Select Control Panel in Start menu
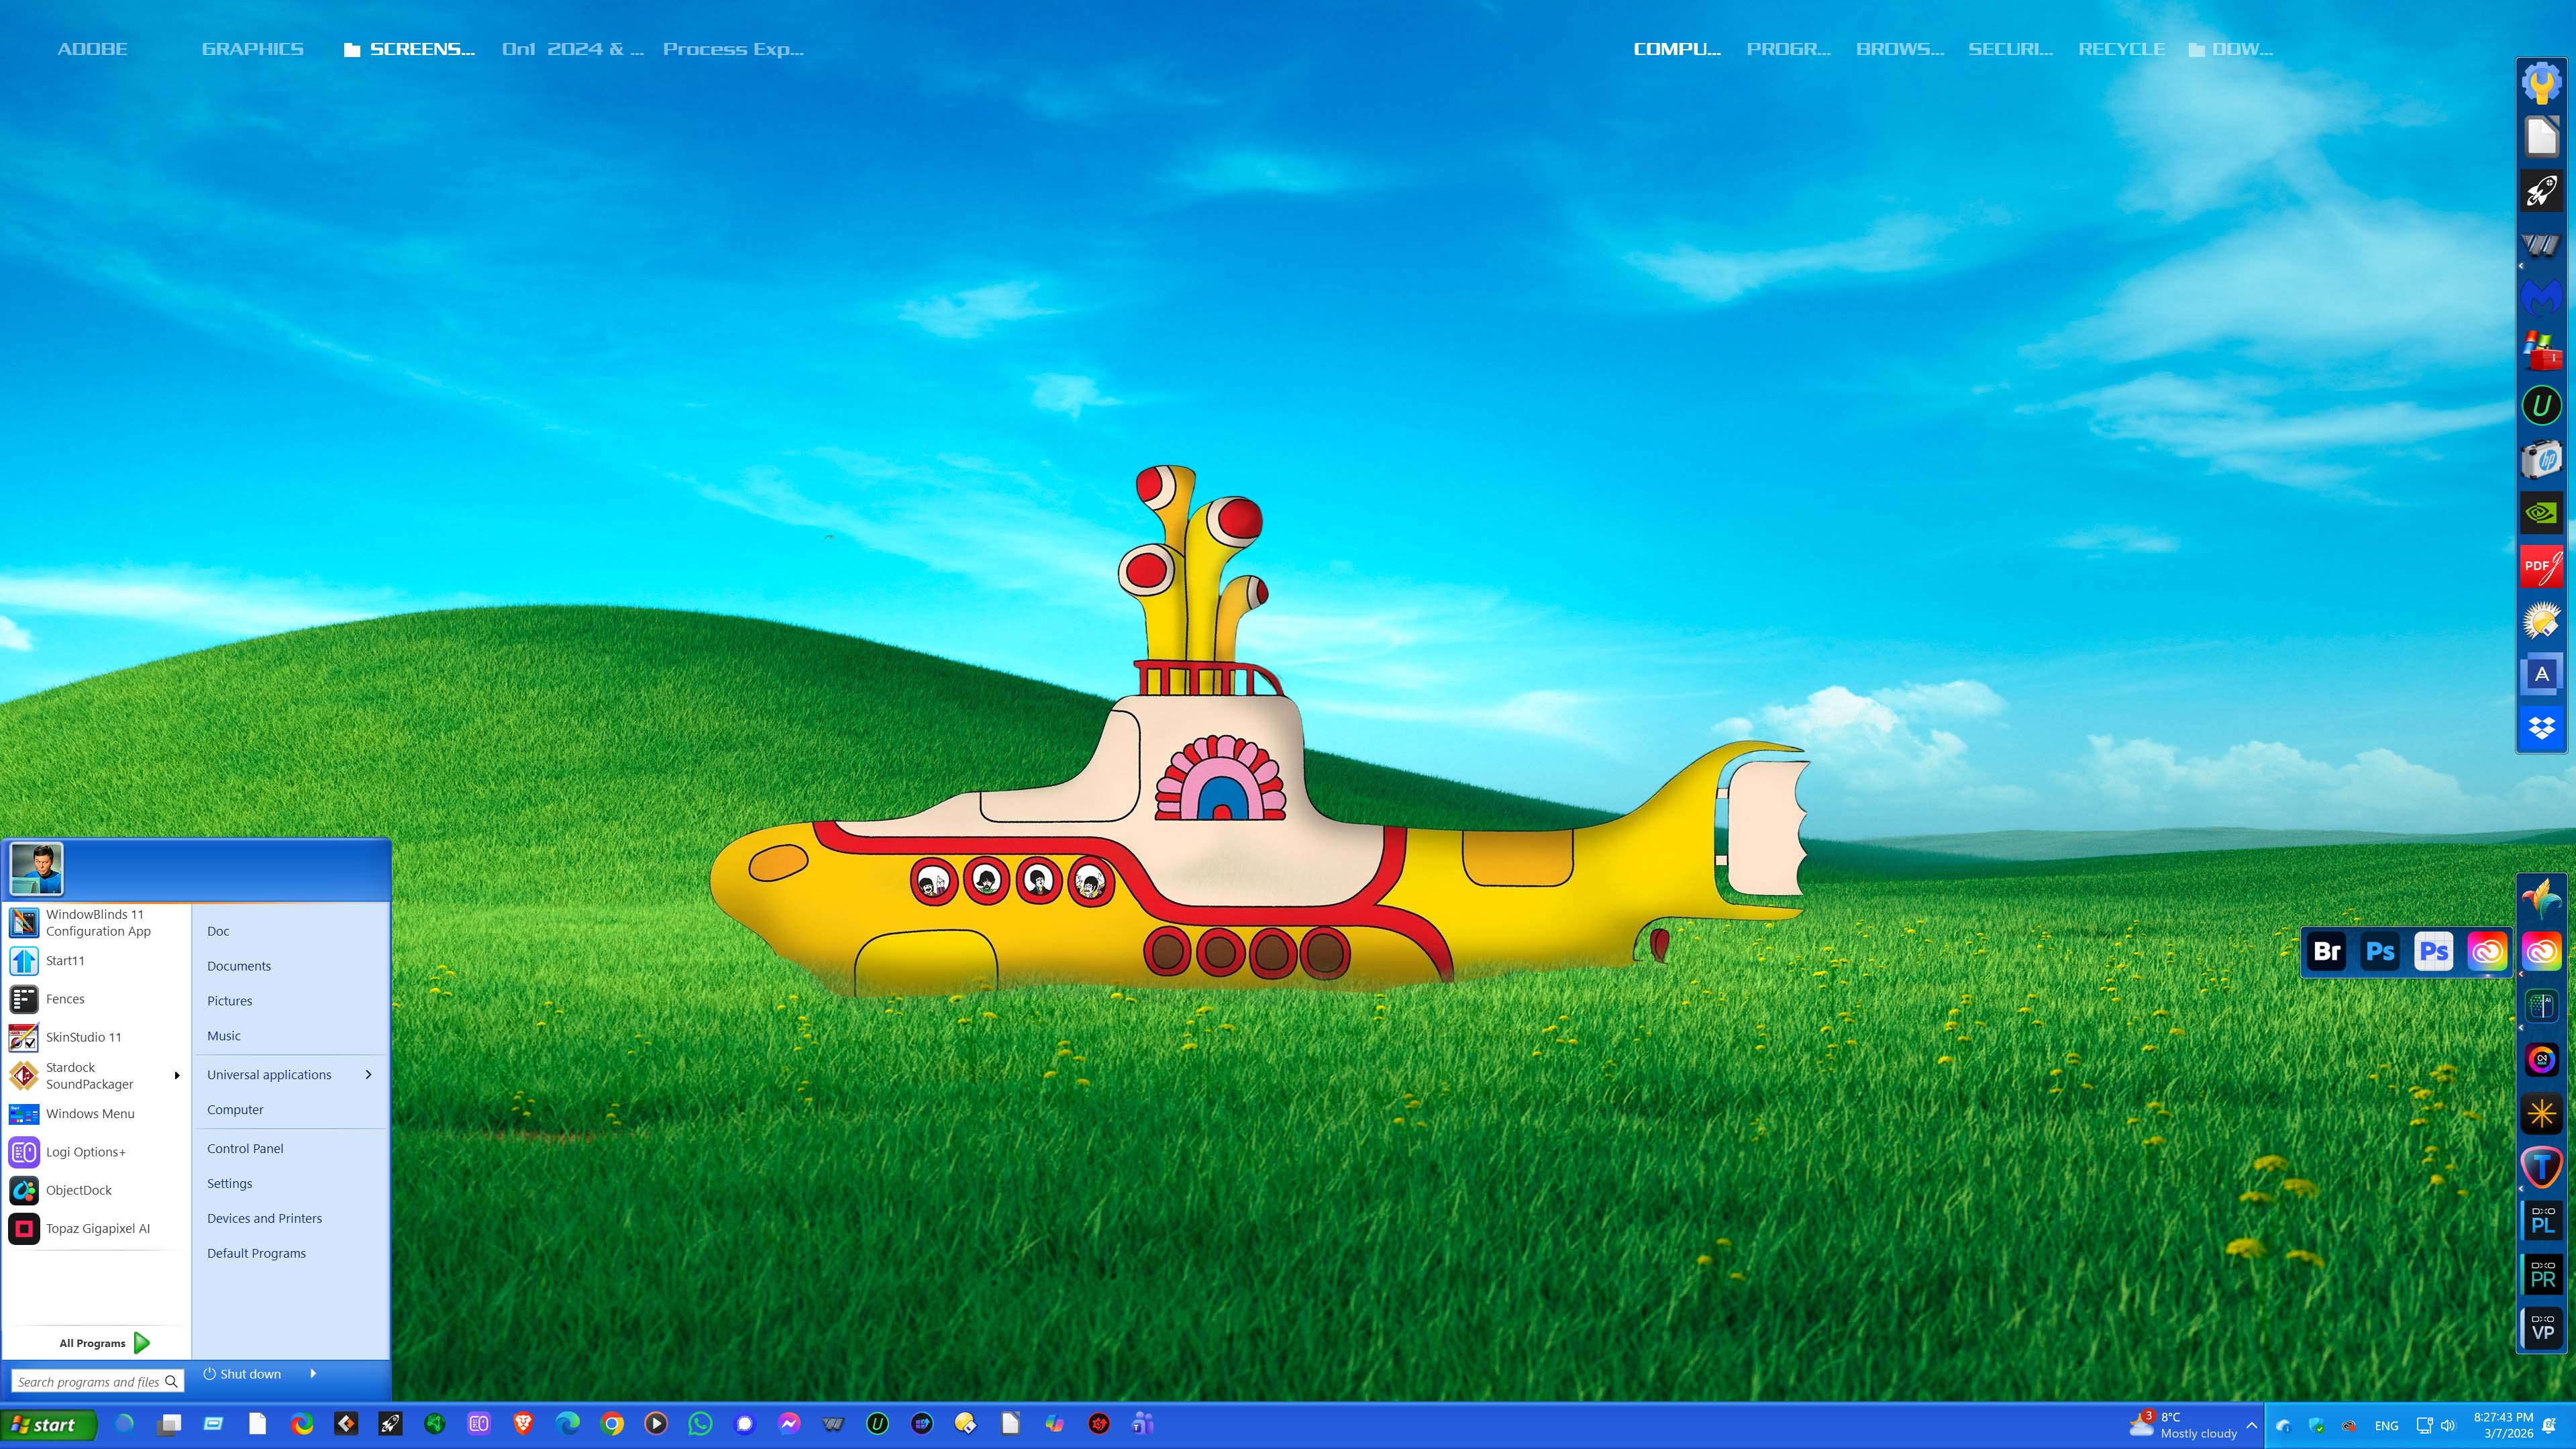This screenshot has height=1449, width=2576. [x=245, y=1148]
